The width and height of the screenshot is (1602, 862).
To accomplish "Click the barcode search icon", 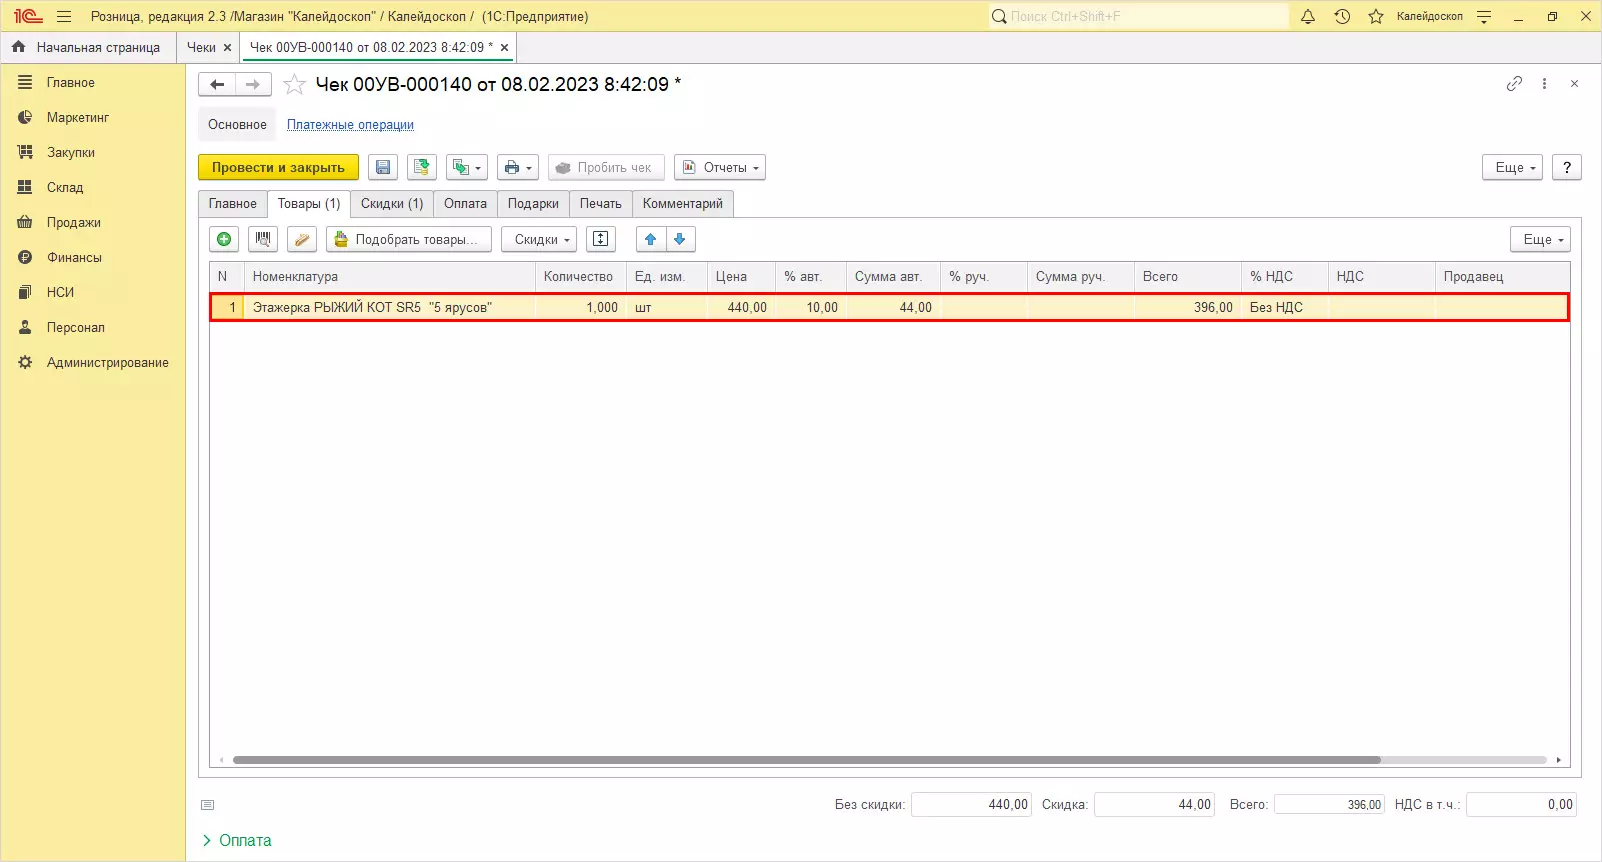I will [263, 239].
